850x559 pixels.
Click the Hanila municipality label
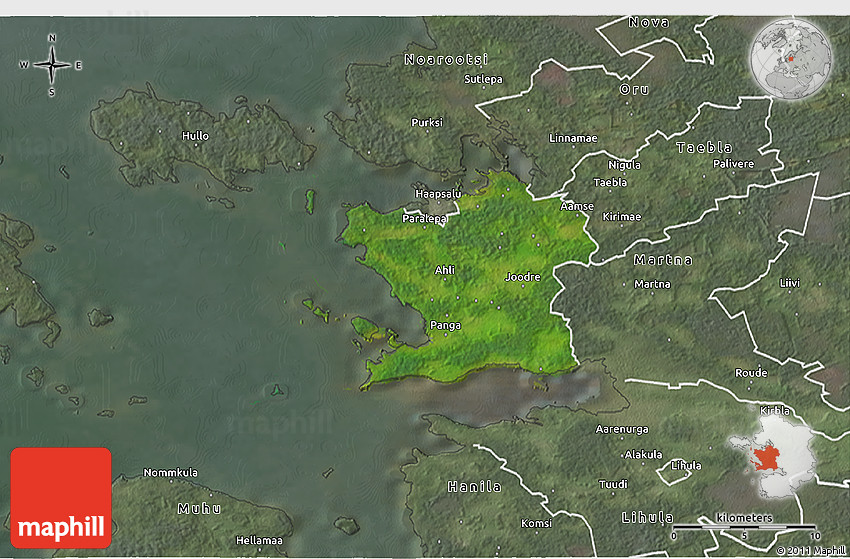point(475,487)
